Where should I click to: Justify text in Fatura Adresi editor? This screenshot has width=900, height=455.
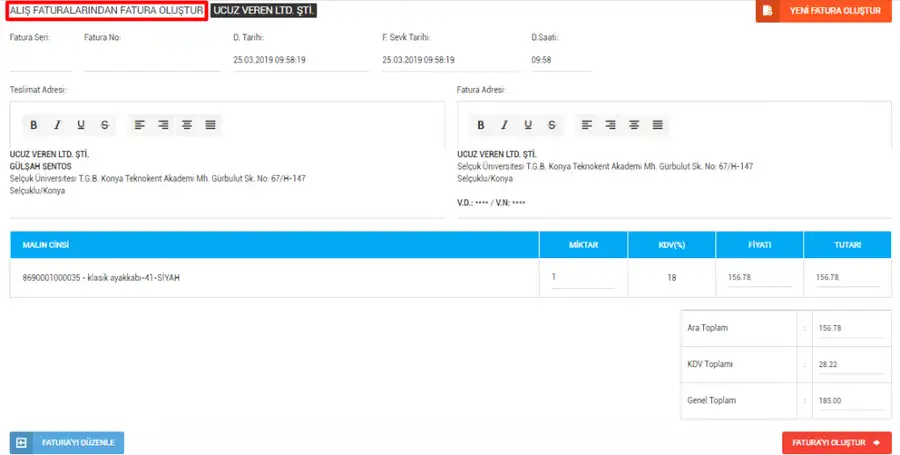[x=657, y=125]
